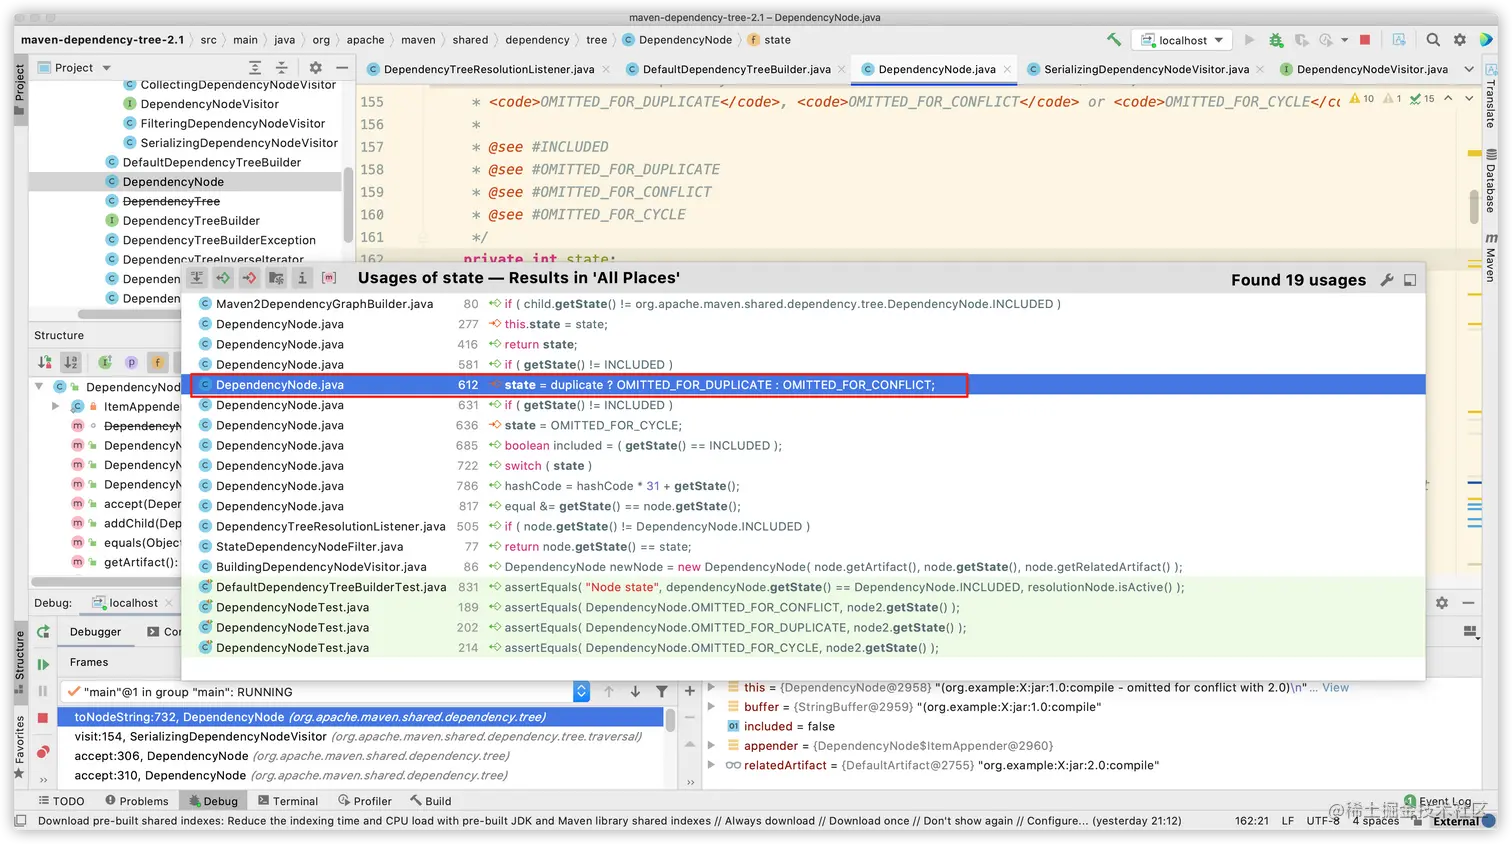Open Debug panel settings gear icon

coord(1441,603)
